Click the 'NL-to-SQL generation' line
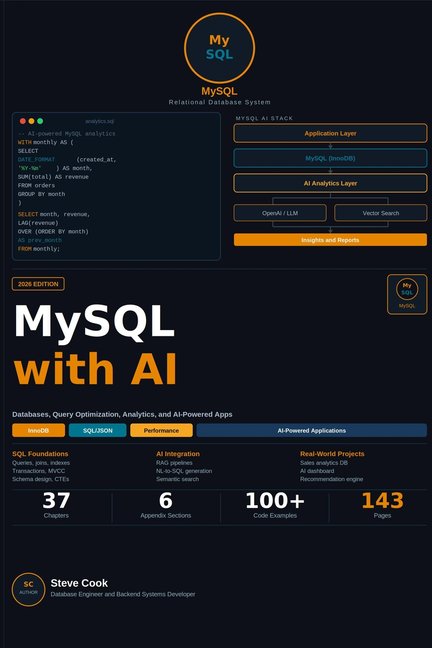Viewport: 432px width, 648px height. point(184,471)
